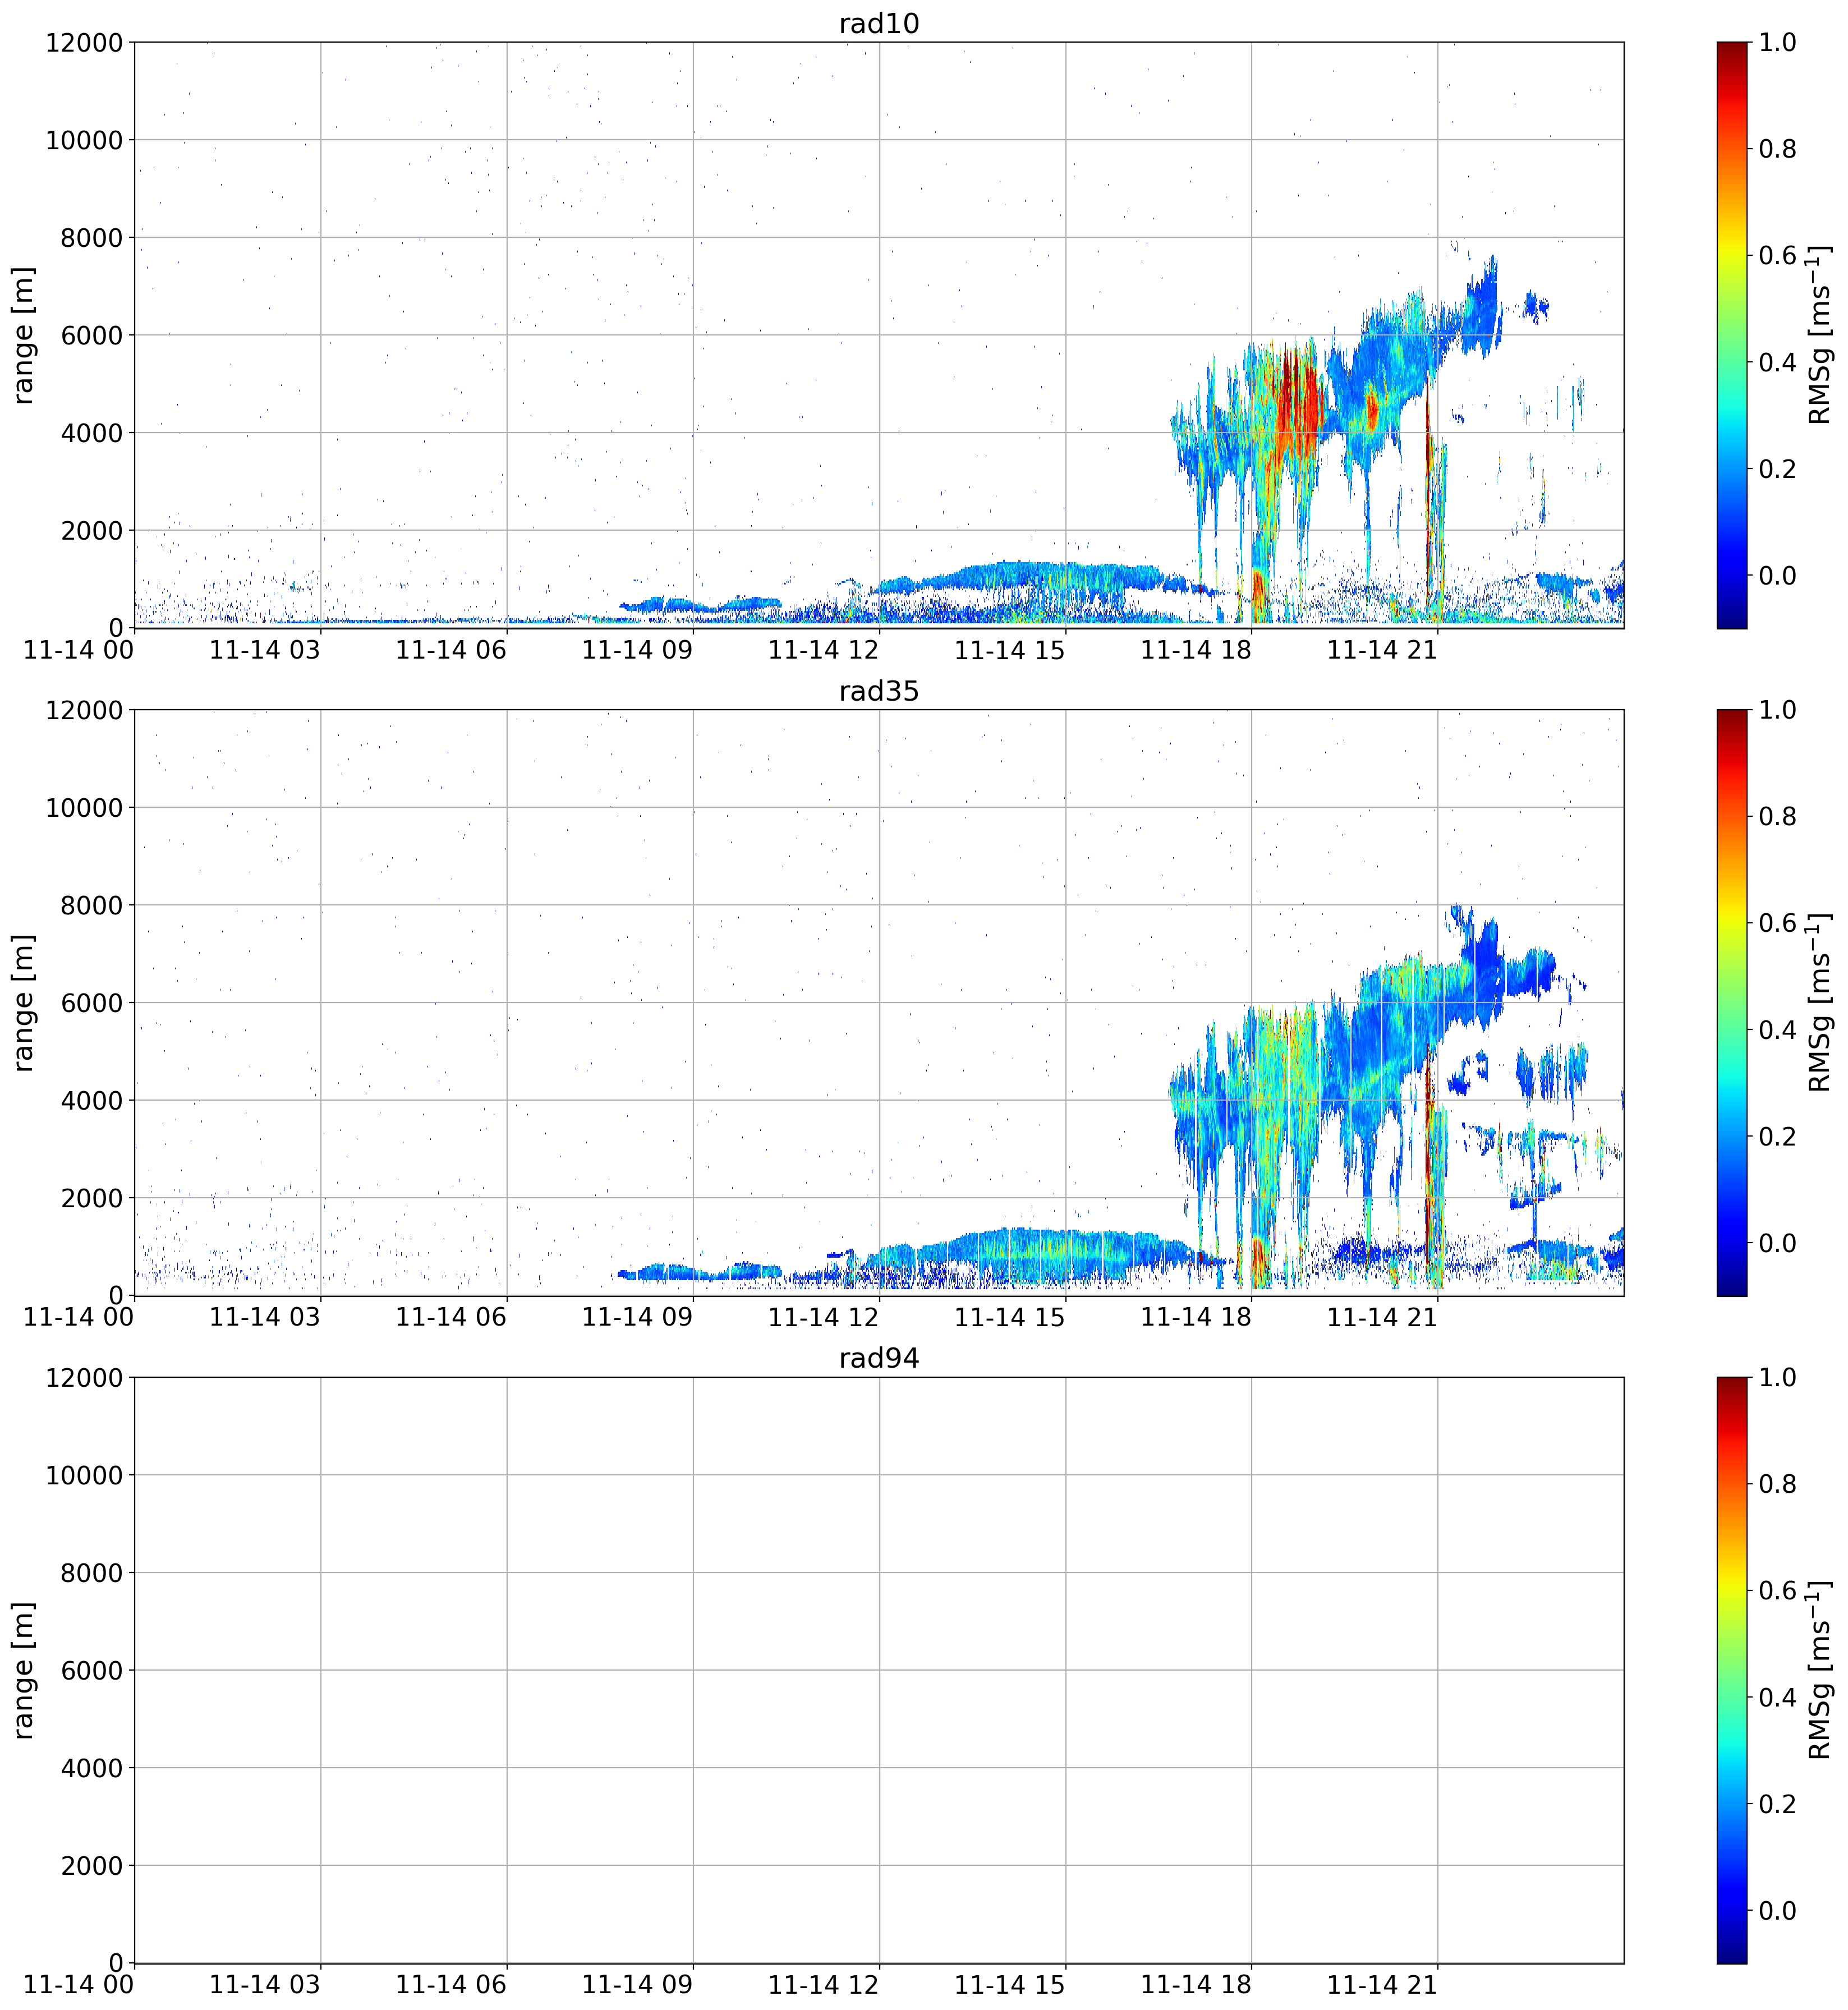Click the 6000 tick on rad35 y-axis
The image size is (1848, 2010).
coord(92,1002)
